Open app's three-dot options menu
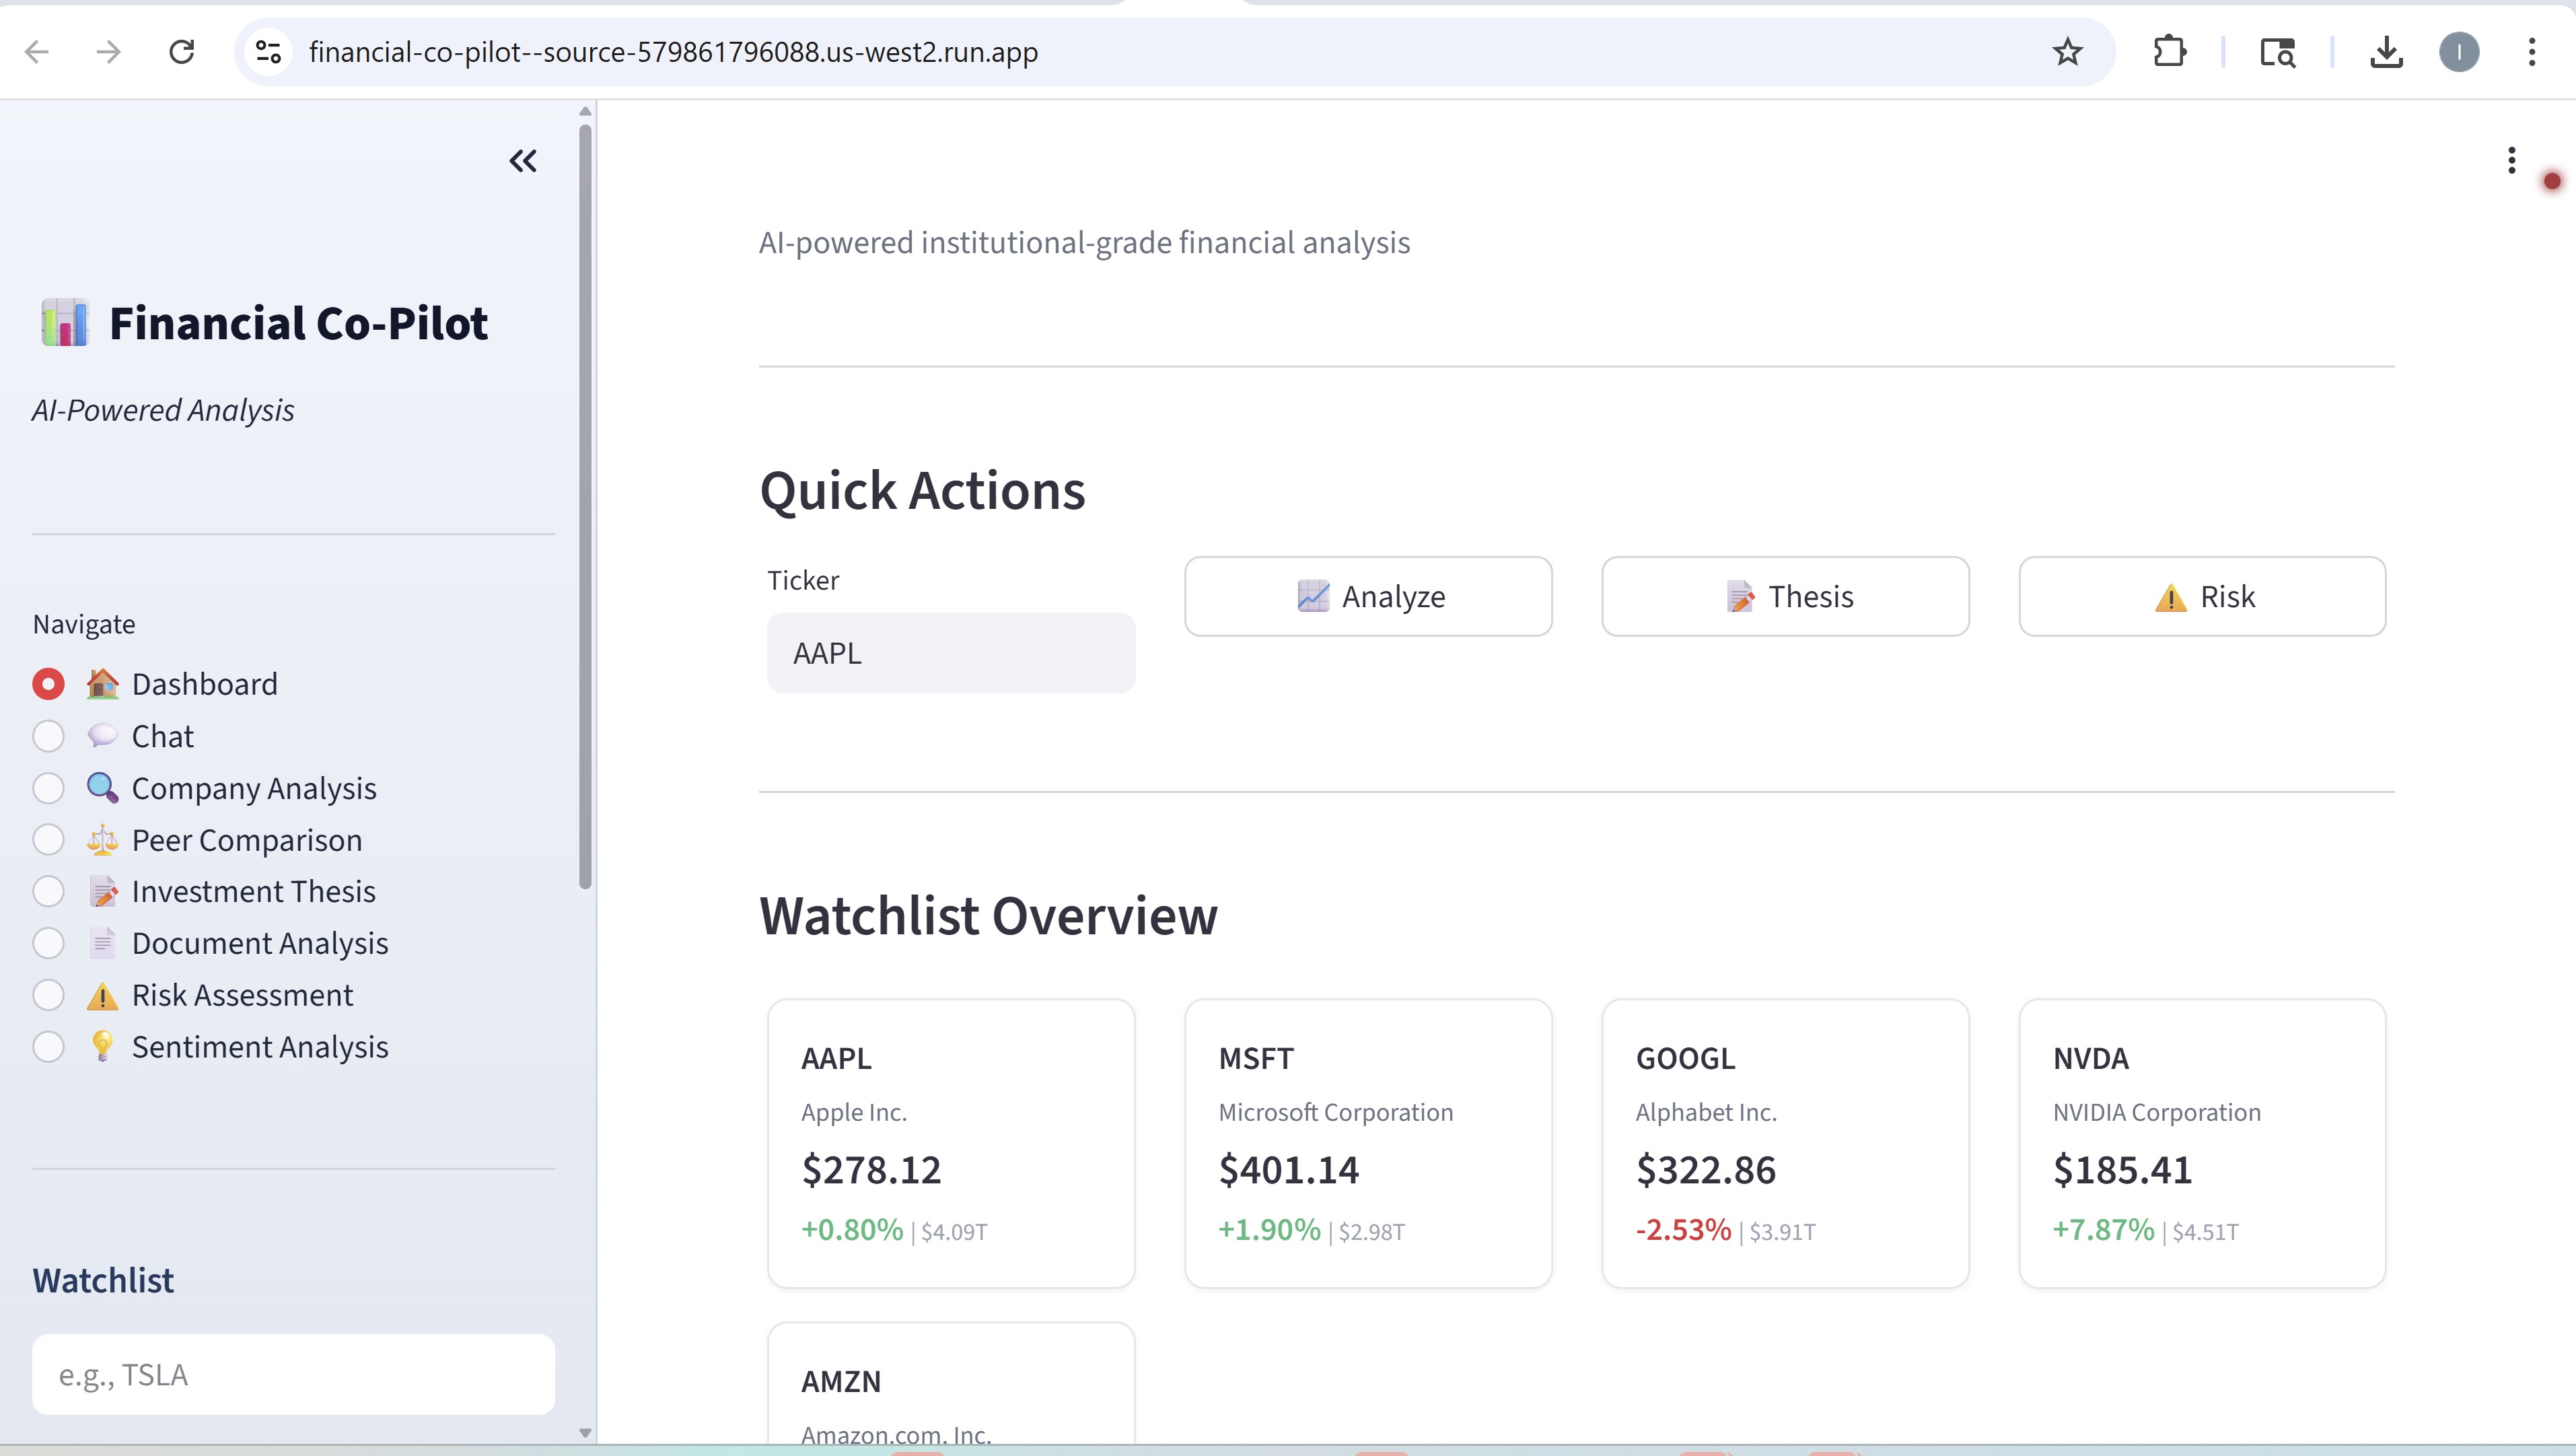This screenshot has width=2576, height=1456. [x=2511, y=160]
